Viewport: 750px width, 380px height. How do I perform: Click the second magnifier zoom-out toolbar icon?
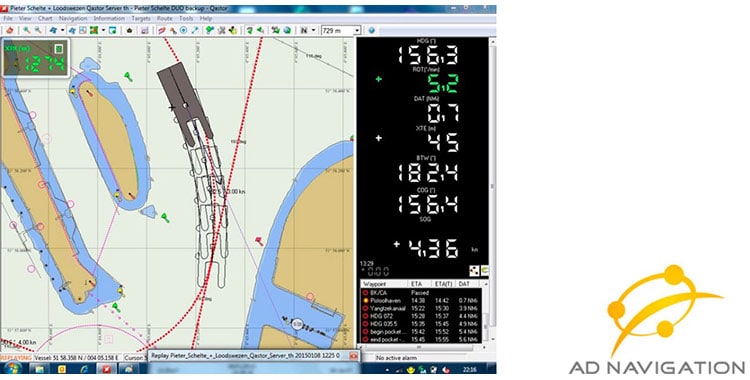point(38,30)
